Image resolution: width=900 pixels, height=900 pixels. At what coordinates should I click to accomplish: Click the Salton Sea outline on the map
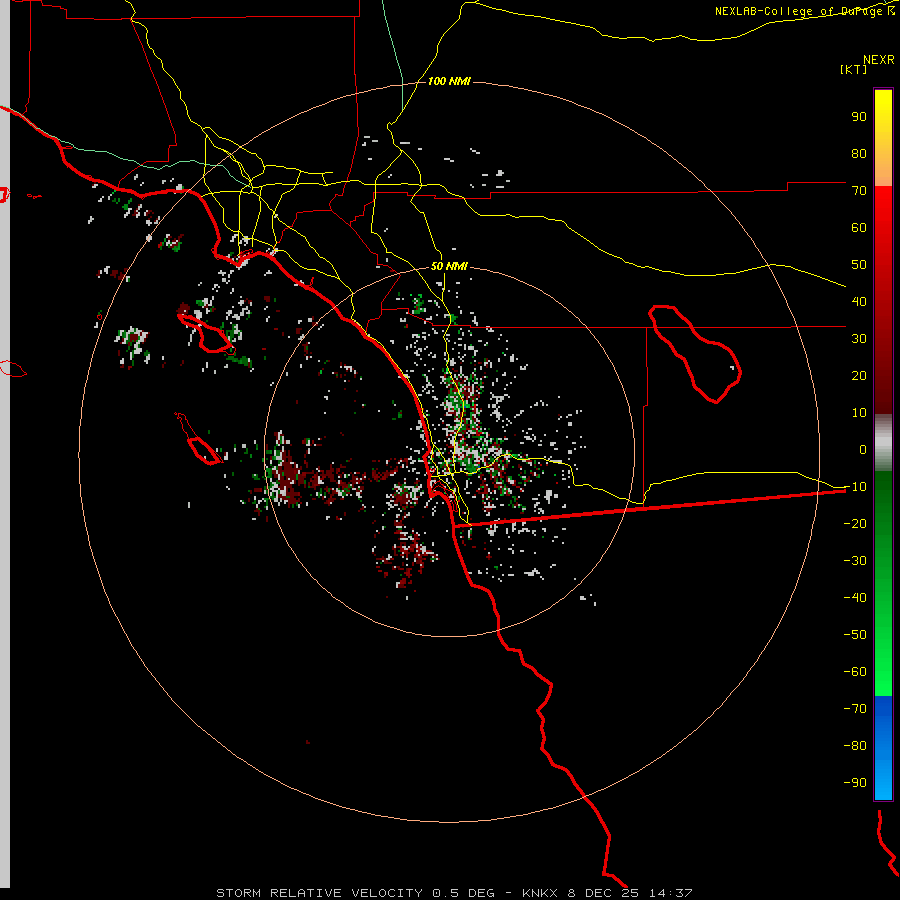pos(695,354)
